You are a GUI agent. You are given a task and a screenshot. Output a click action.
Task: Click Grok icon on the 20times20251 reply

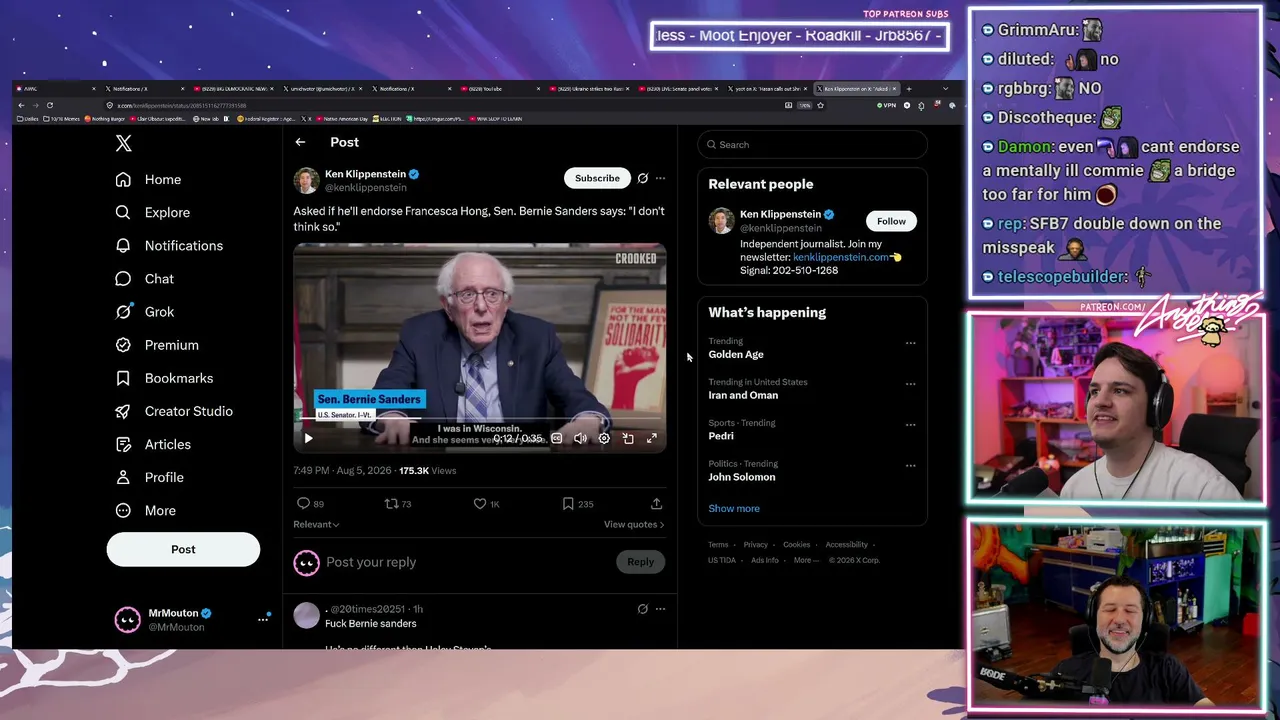click(x=643, y=609)
